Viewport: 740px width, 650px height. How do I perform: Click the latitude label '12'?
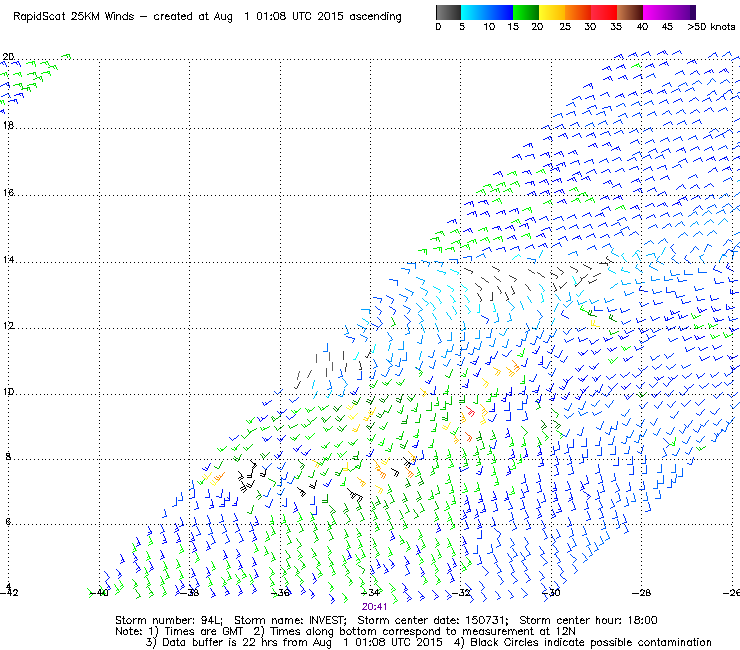click(x=8, y=326)
